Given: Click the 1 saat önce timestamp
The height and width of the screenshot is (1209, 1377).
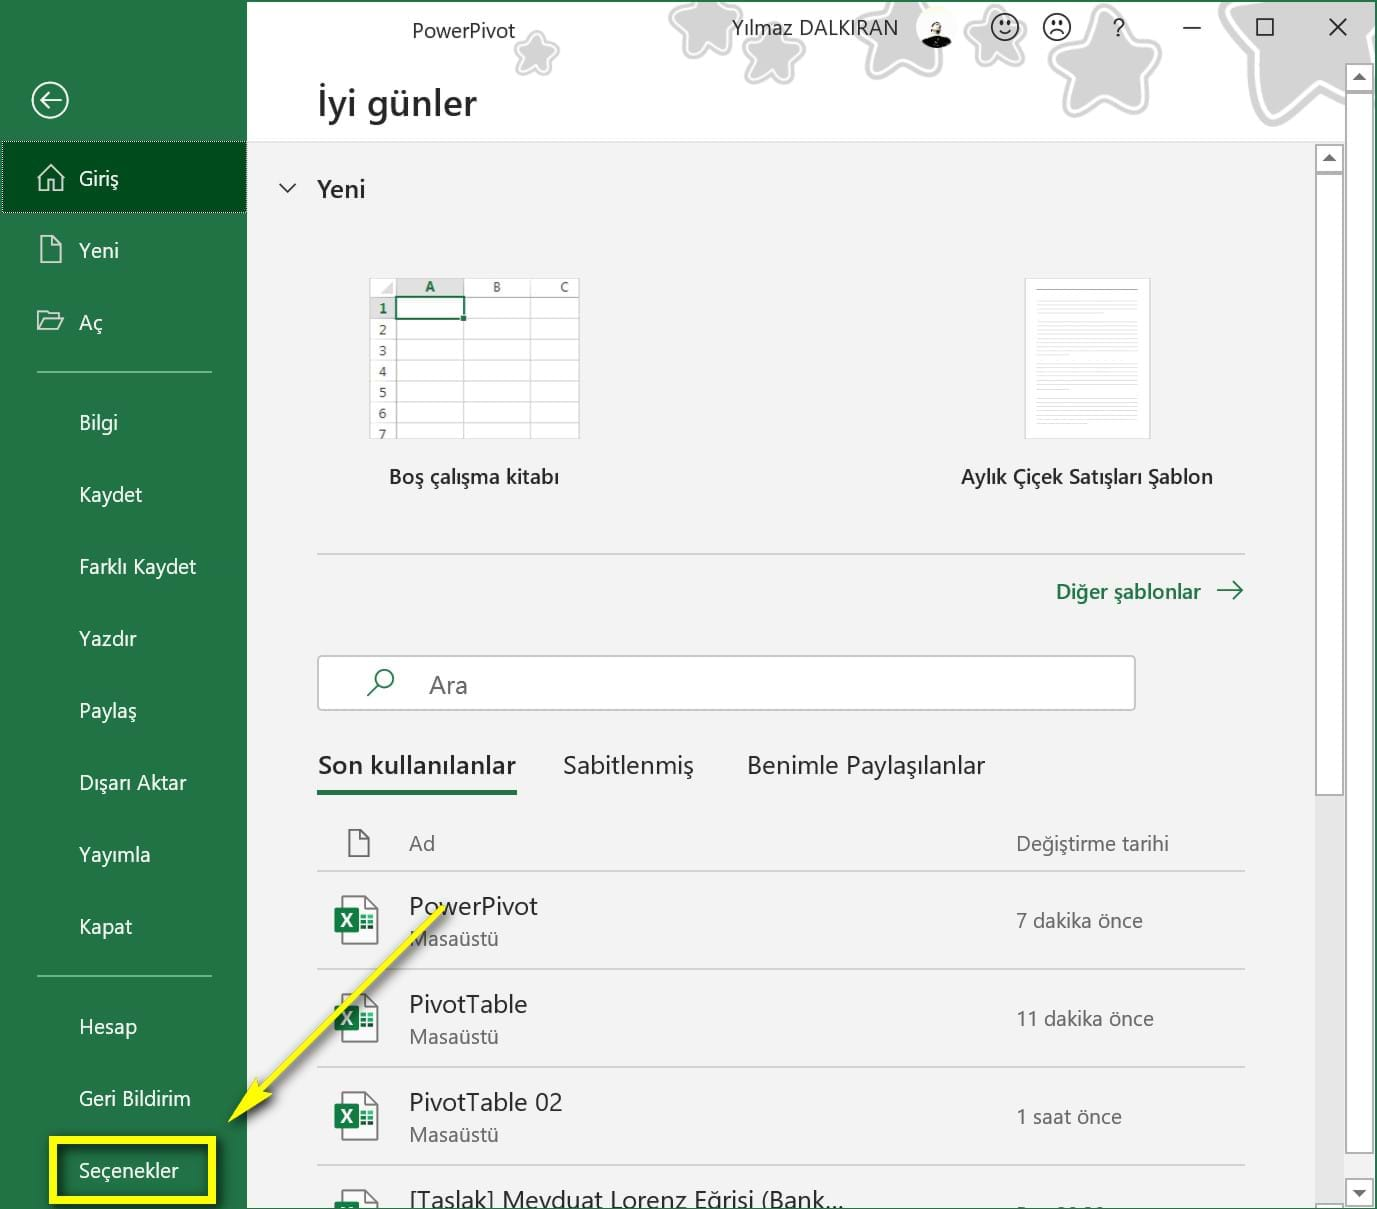Looking at the screenshot, I should tap(1069, 1117).
